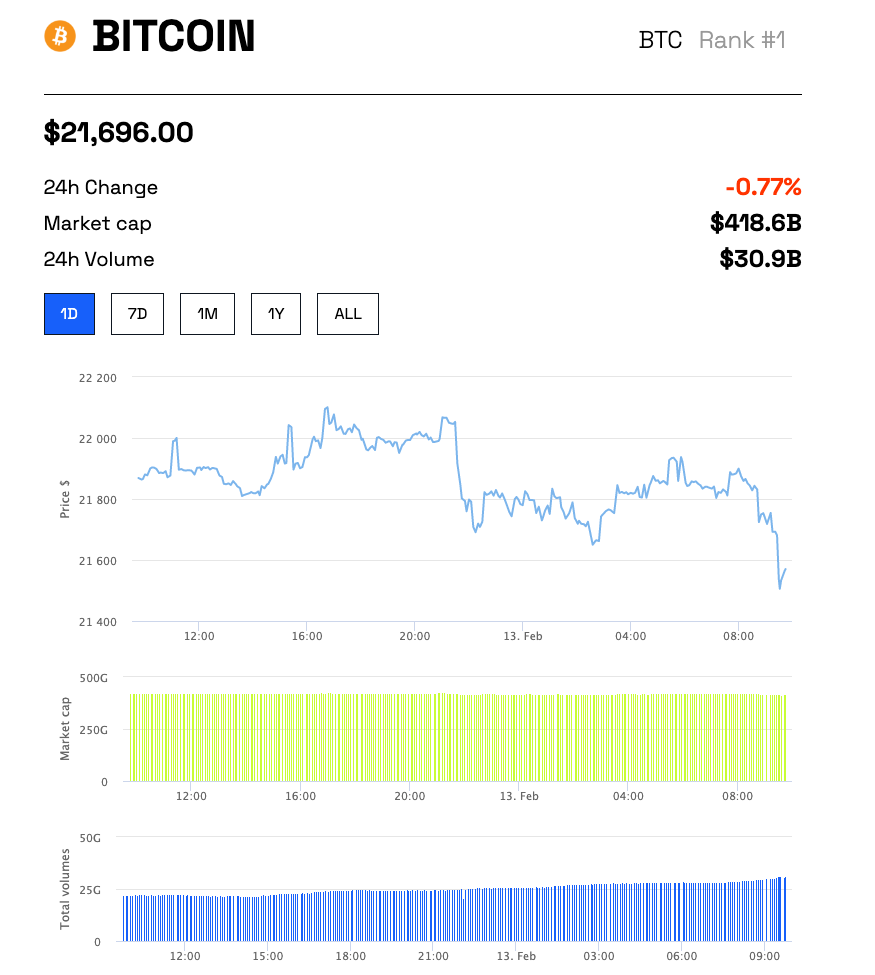
Task: Click the Price $ axis label
Action: coord(65,499)
